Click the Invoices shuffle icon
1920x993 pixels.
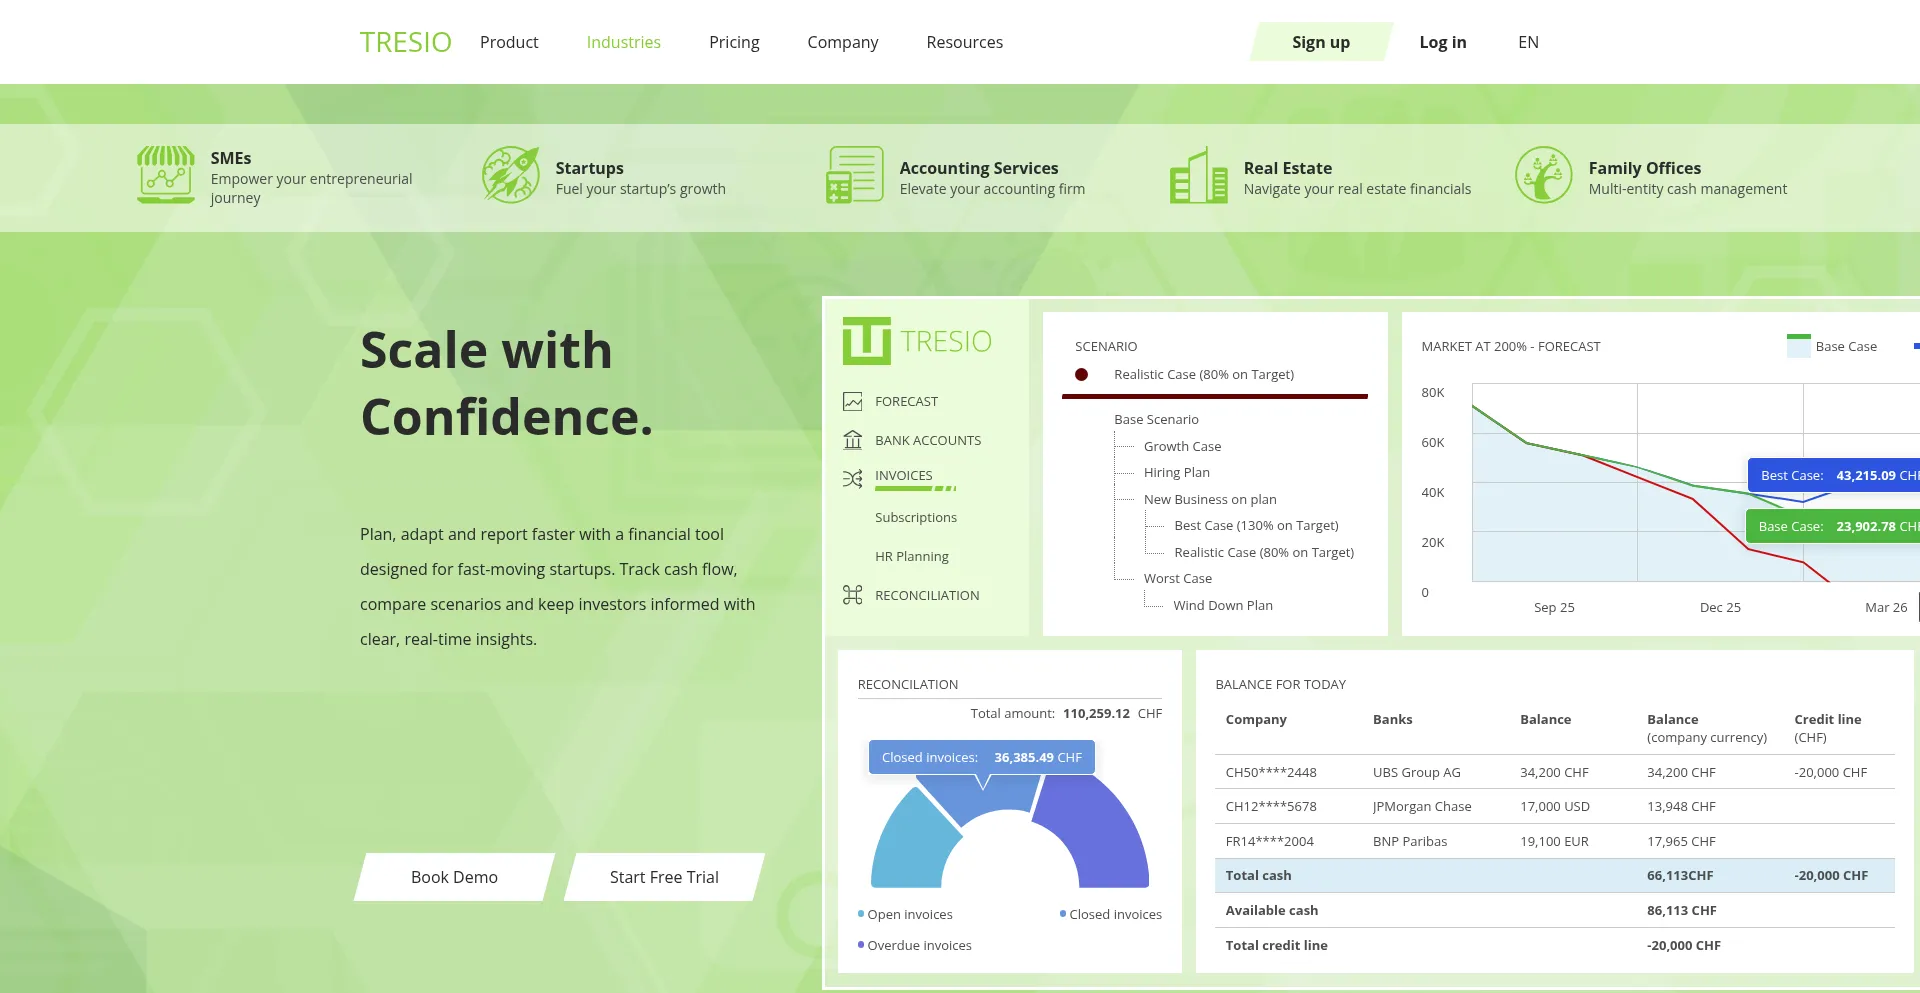[853, 479]
